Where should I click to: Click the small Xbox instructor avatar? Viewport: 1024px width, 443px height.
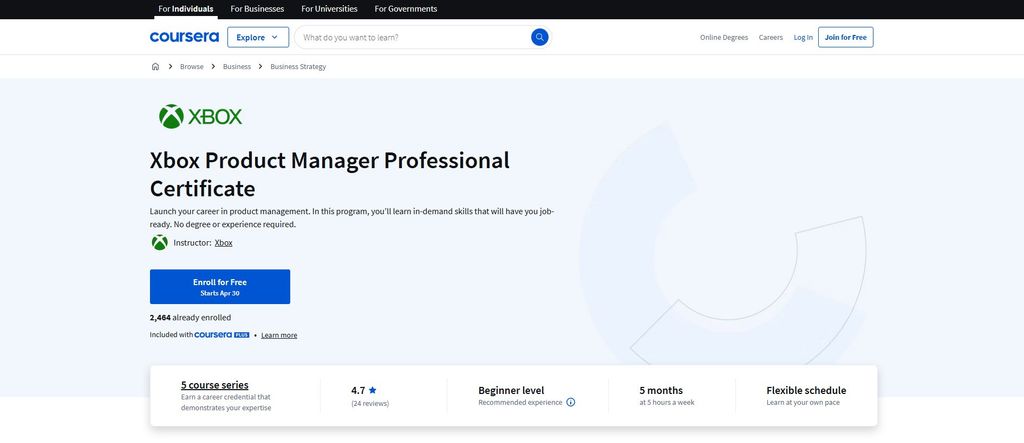point(159,242)
